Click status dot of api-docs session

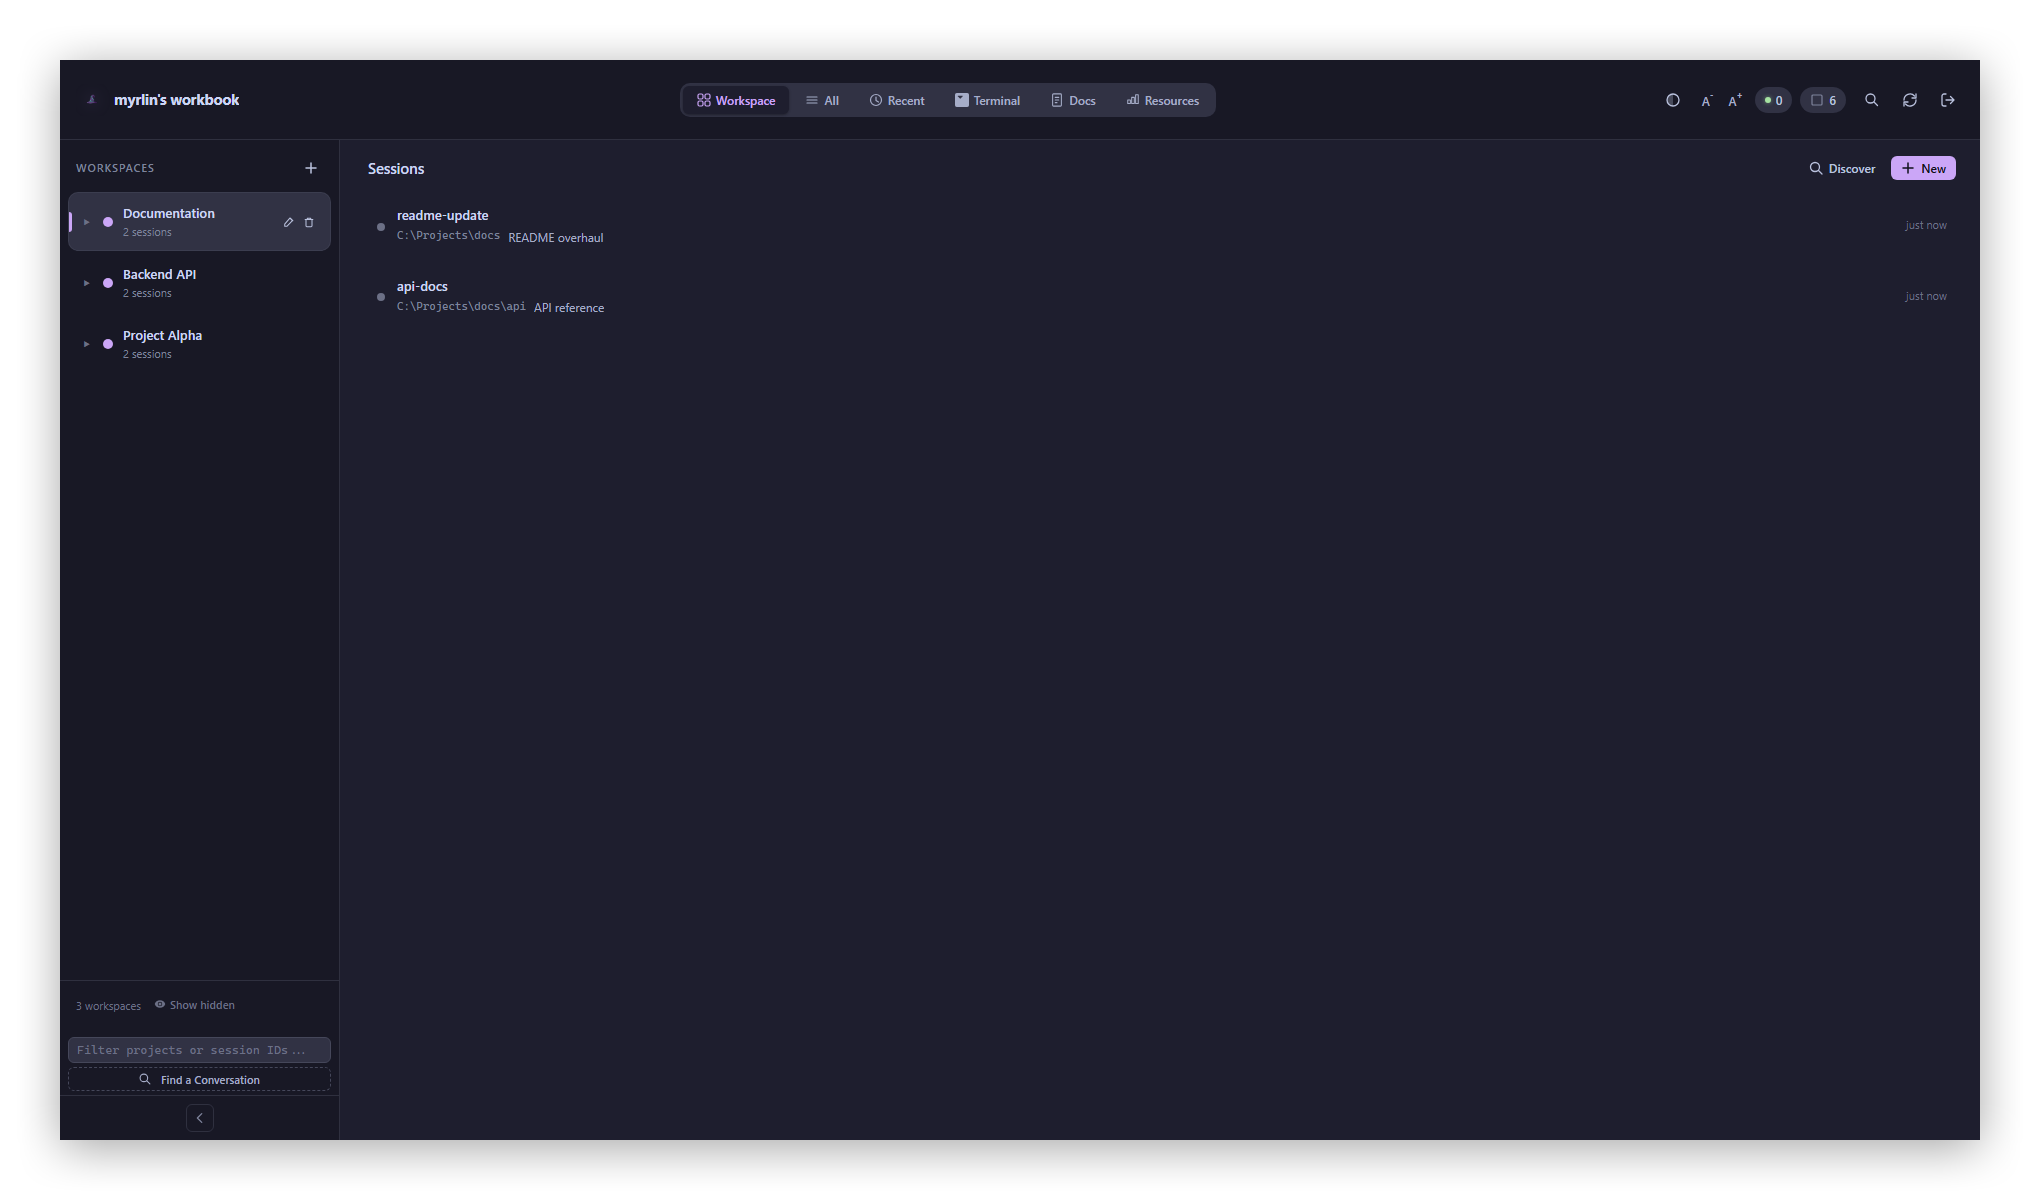(381, 297)
